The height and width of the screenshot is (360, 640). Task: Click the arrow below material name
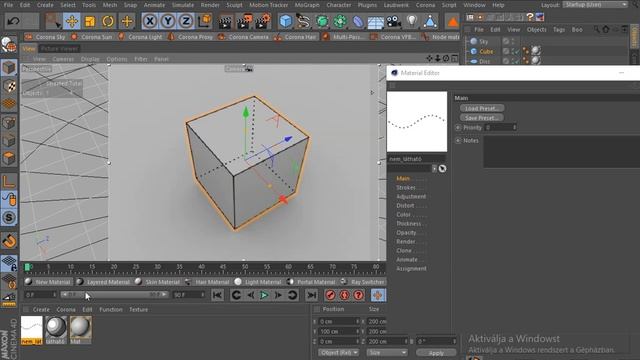434,169
